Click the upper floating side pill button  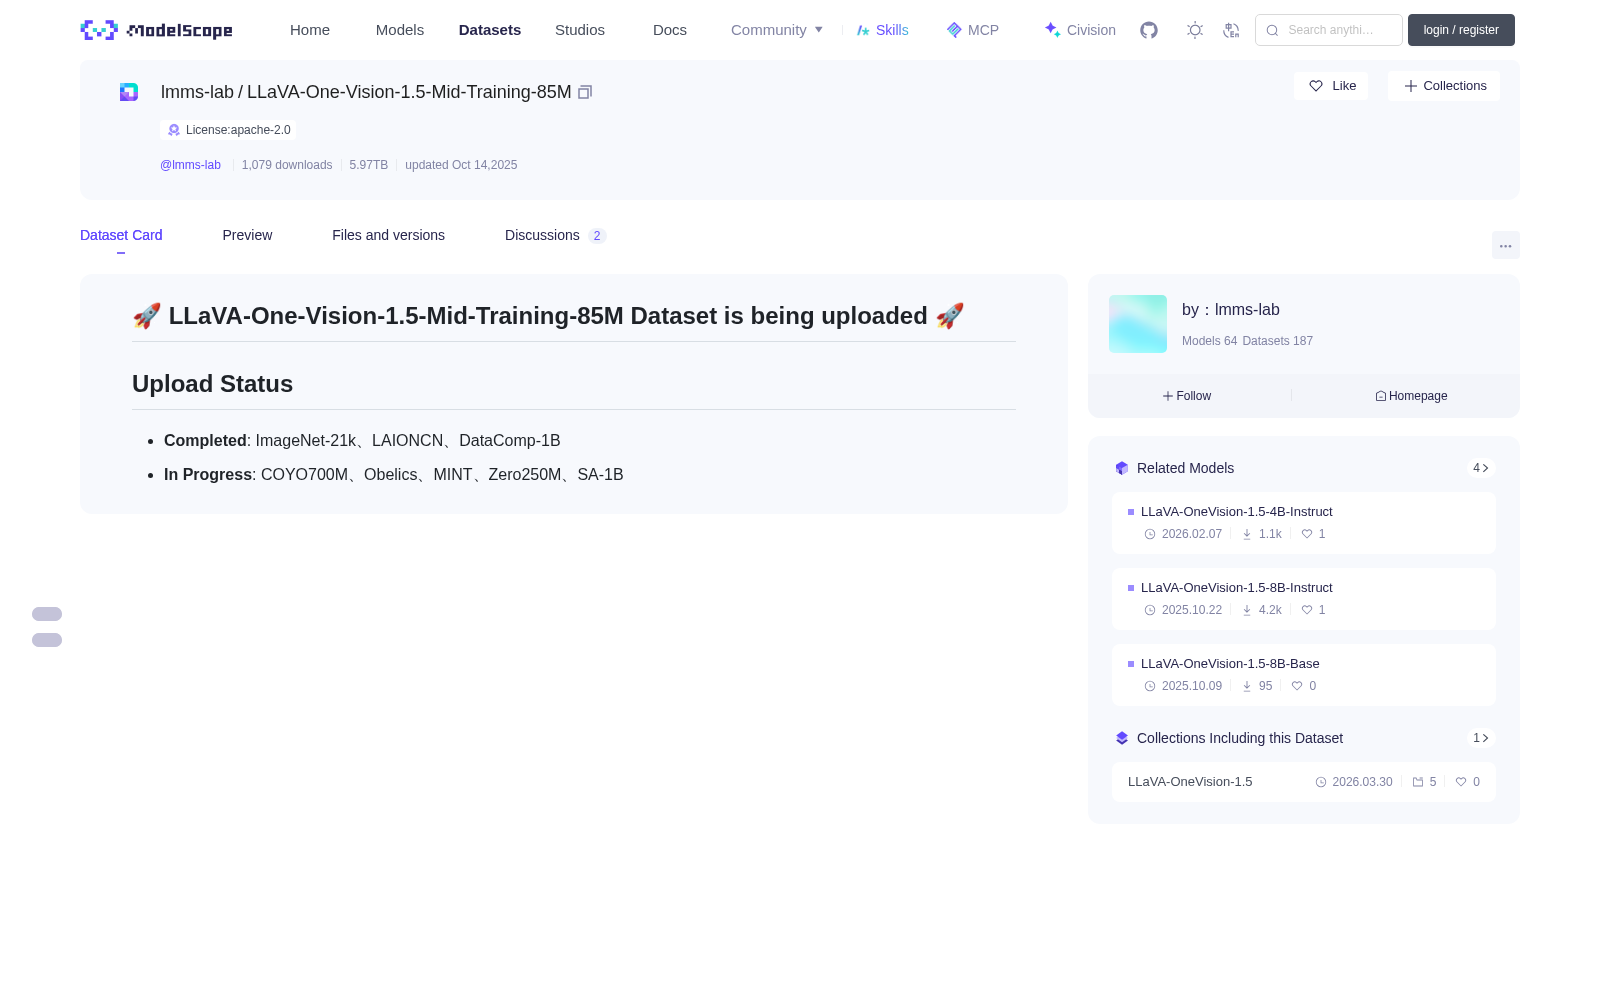click(x=47, y=614)
